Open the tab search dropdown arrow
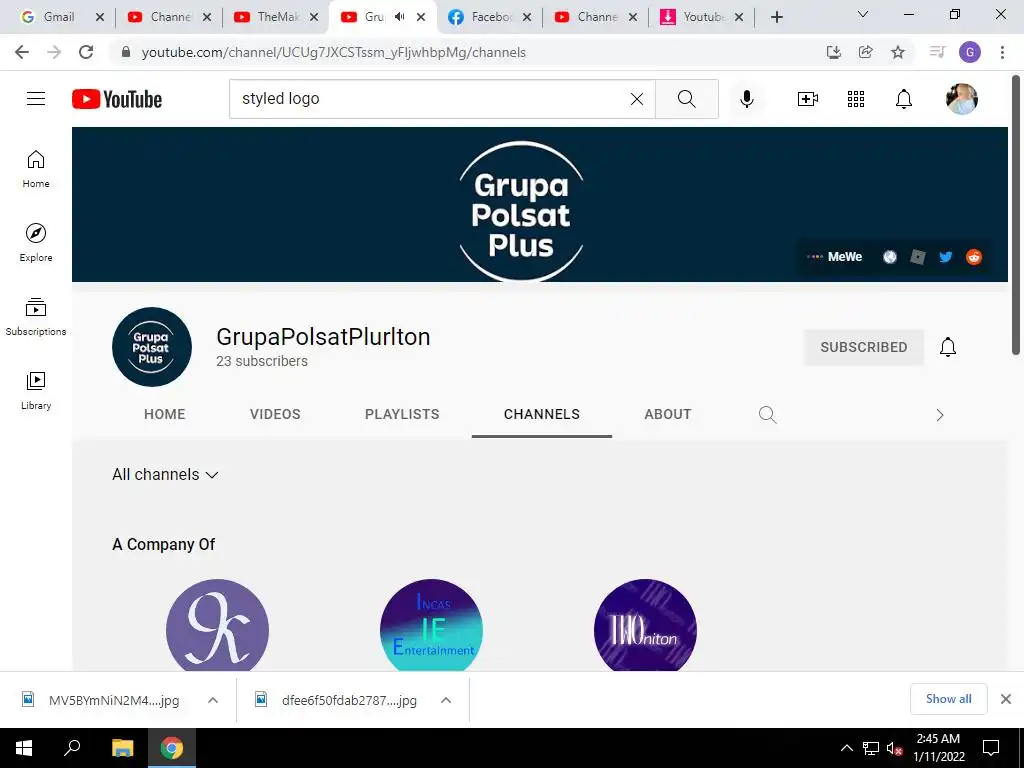The image size is (1024, 768). [x=863, y=14]
